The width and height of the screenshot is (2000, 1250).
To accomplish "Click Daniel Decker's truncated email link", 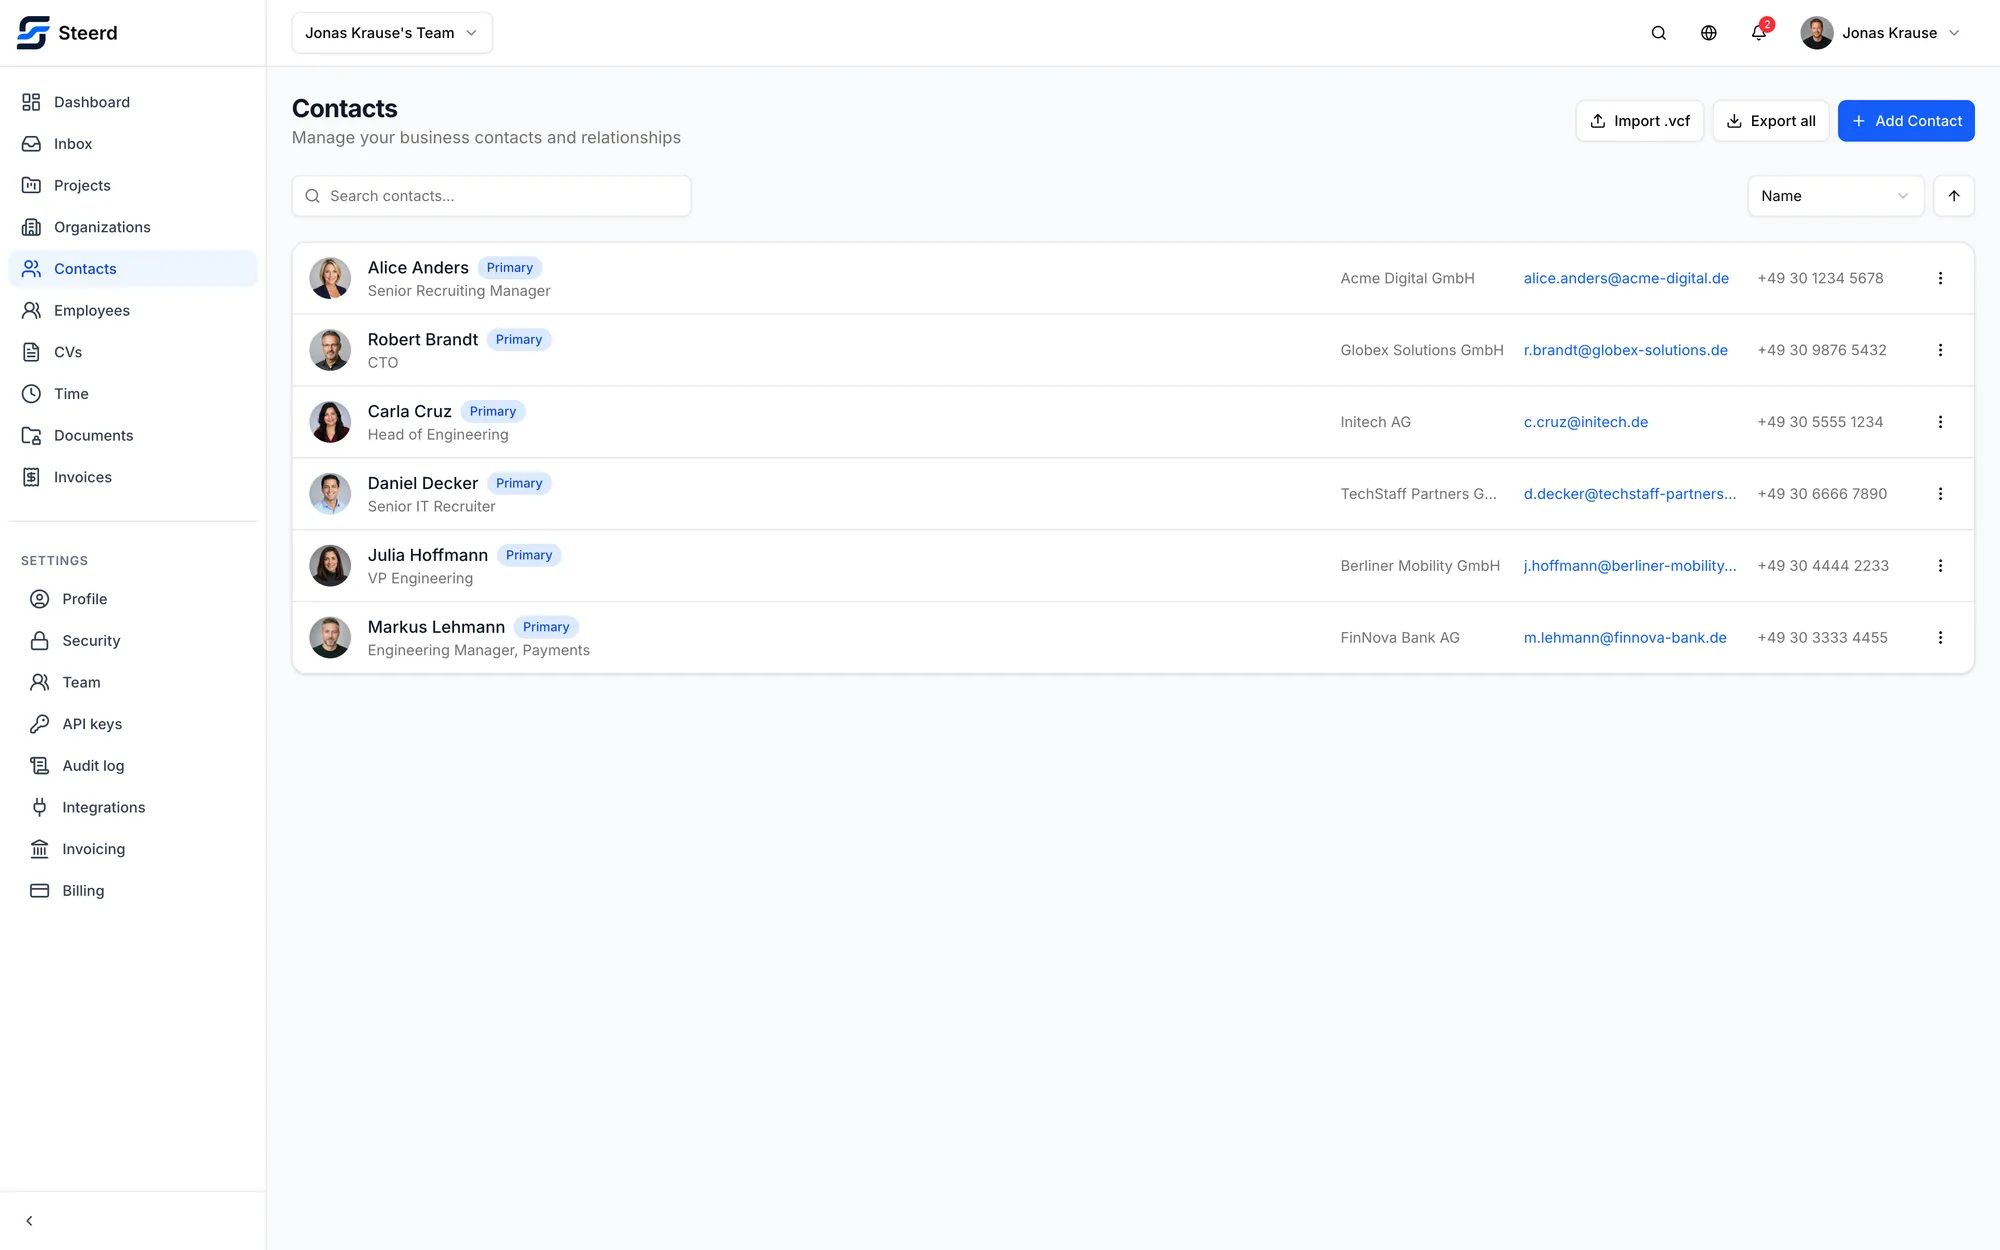I will [x=1629, y=494].
